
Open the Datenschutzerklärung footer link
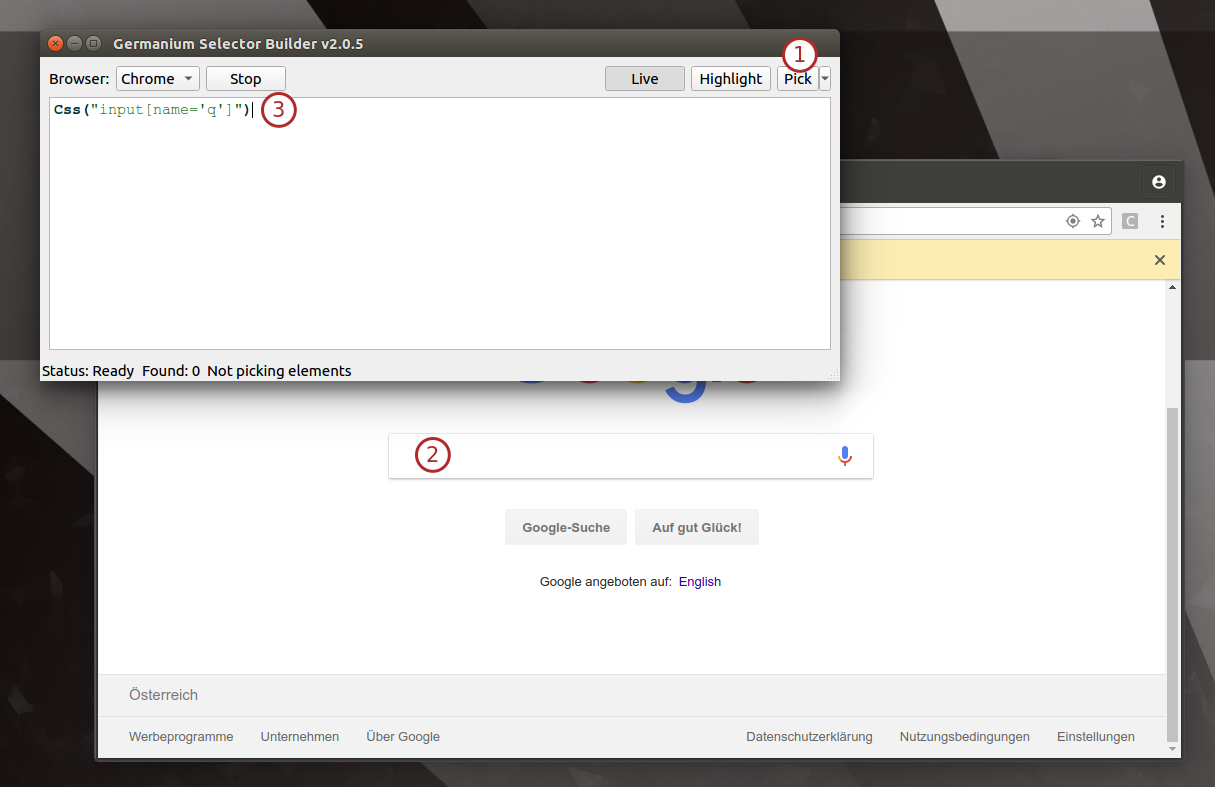pyautogui.click(x=809, y=737)
